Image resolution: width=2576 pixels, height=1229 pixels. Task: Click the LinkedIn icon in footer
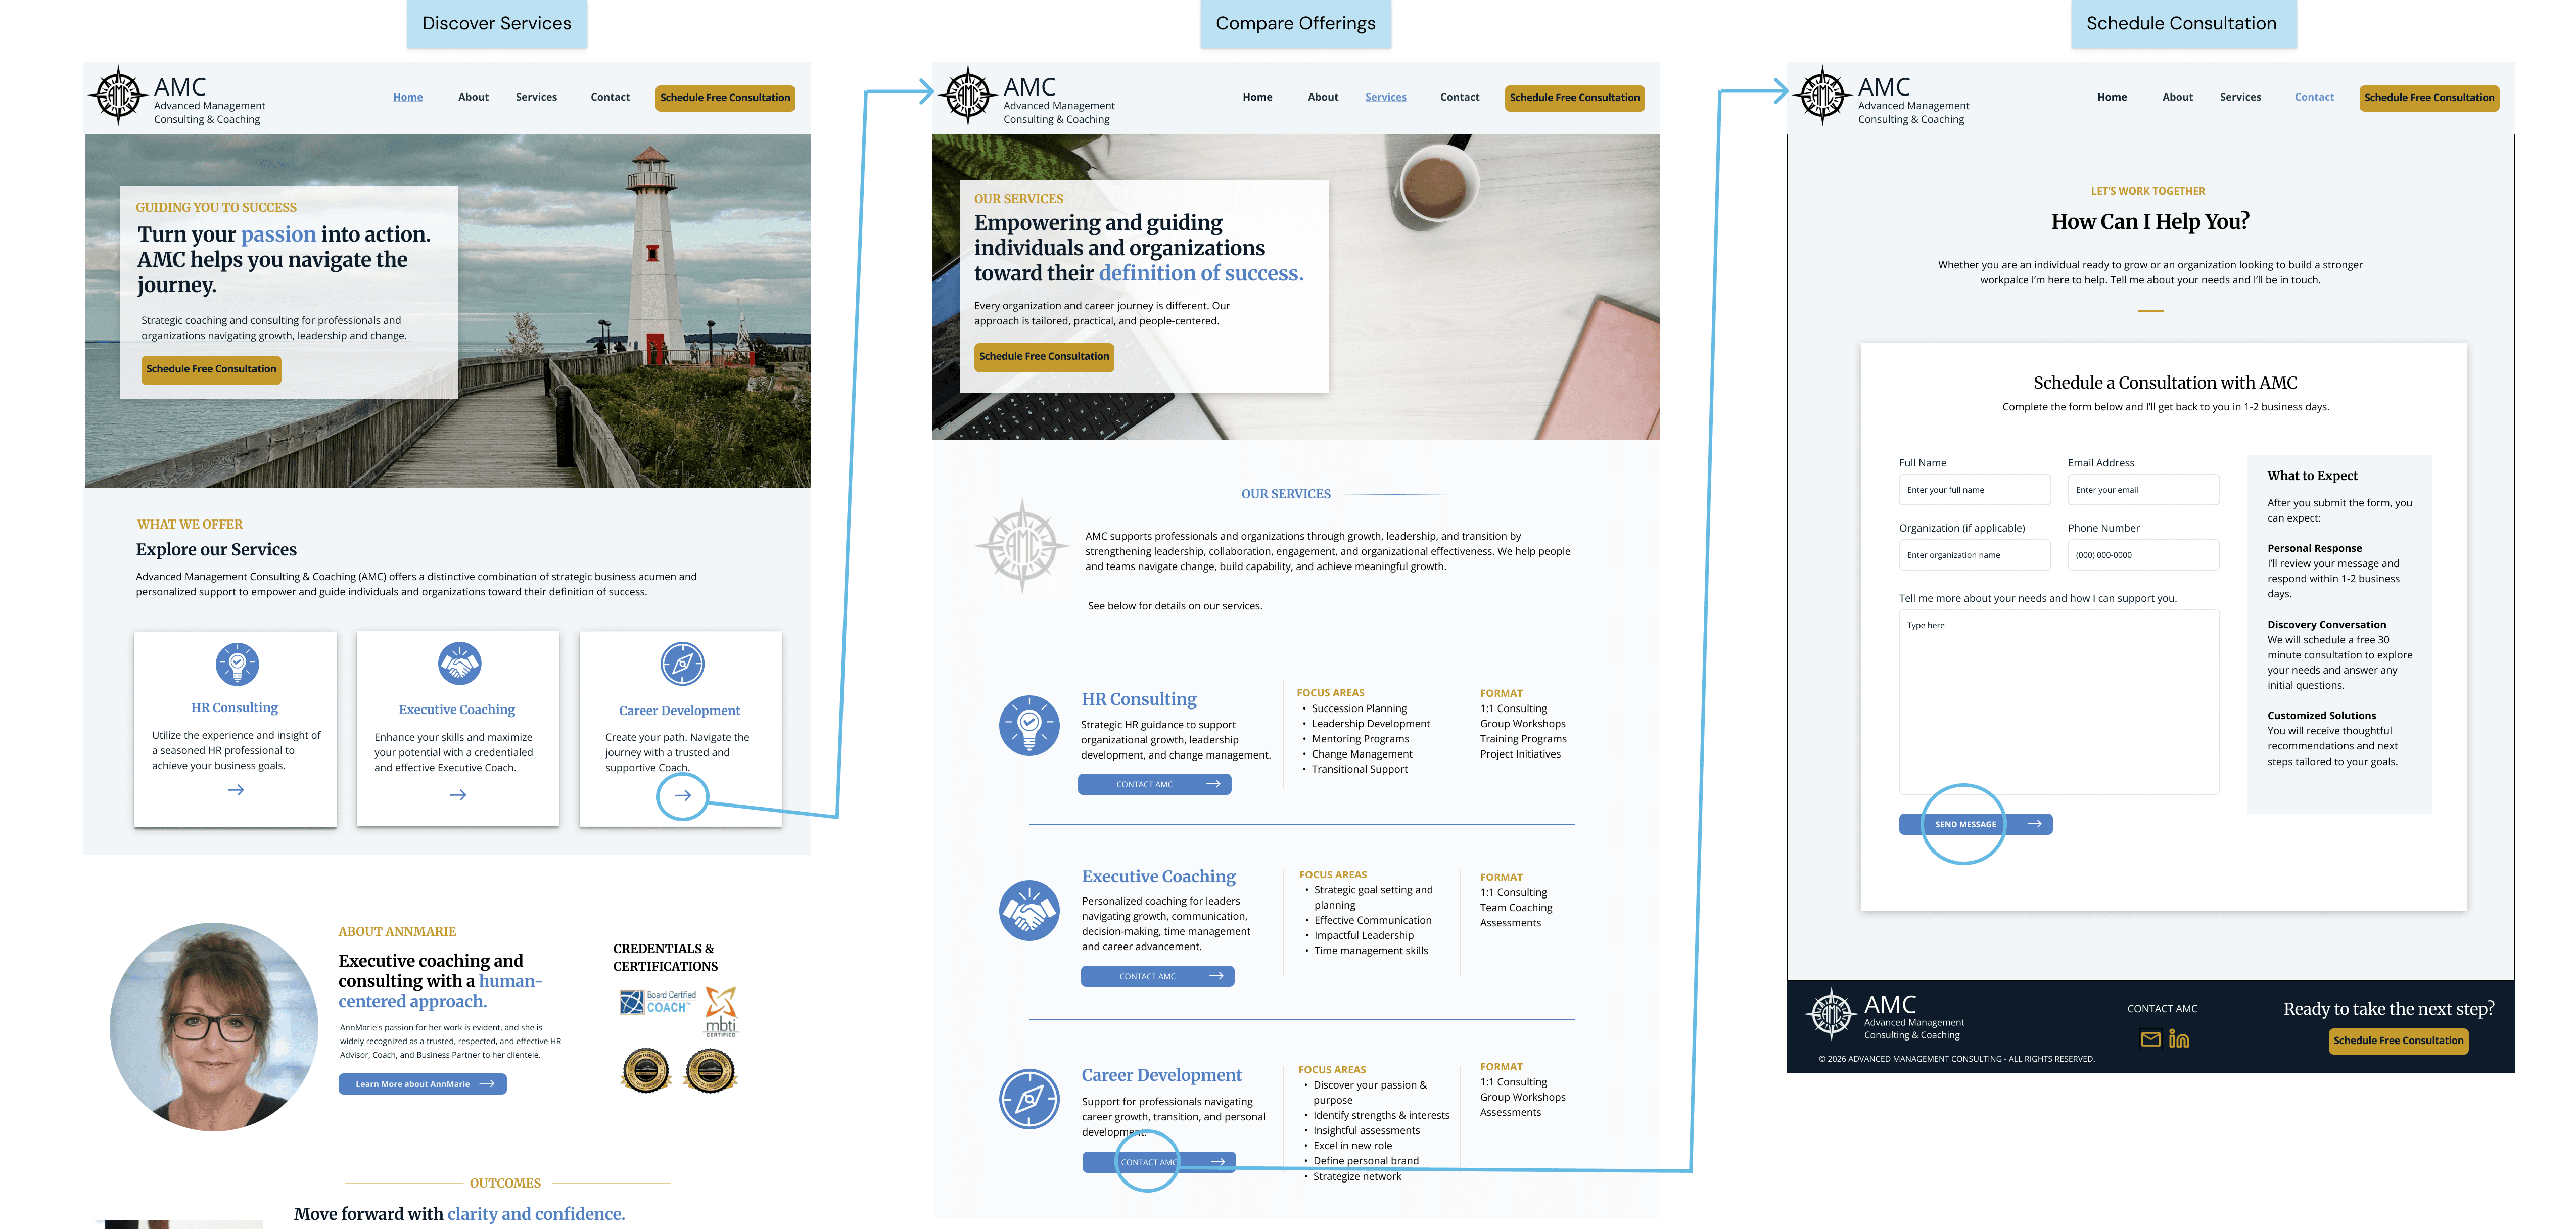coord(2179,1039)
